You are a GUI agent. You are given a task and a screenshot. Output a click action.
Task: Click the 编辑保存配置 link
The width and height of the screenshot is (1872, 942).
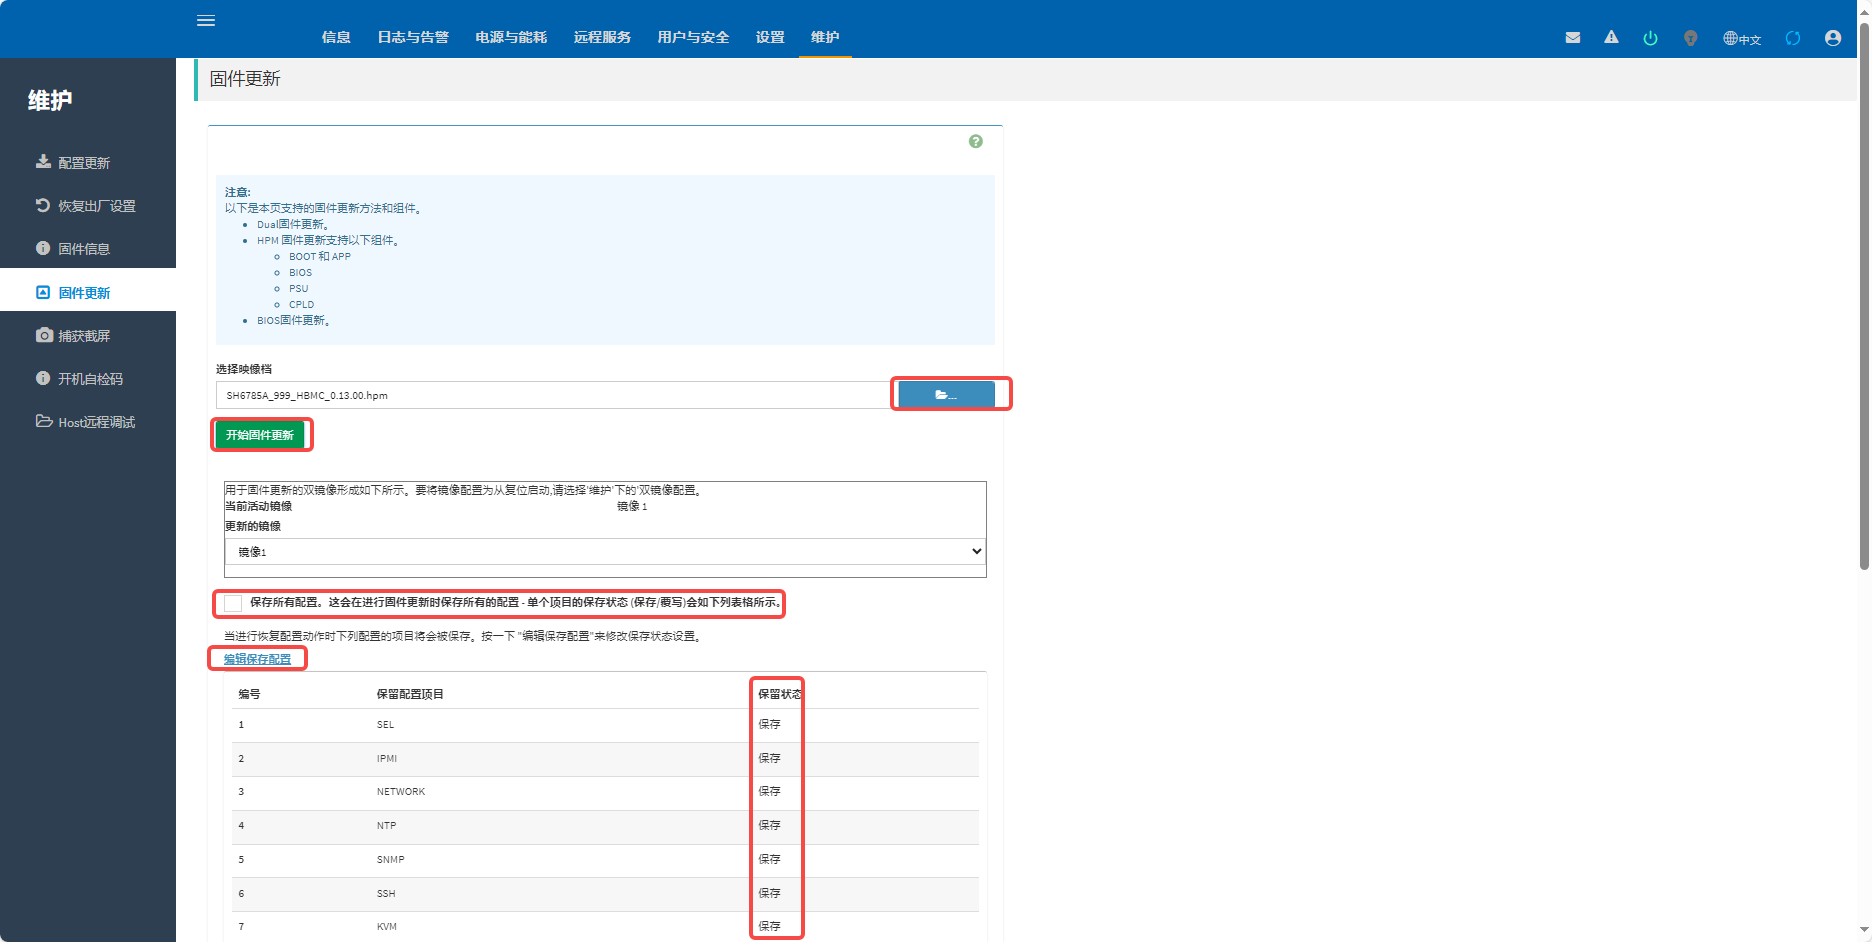click(257, 659)
